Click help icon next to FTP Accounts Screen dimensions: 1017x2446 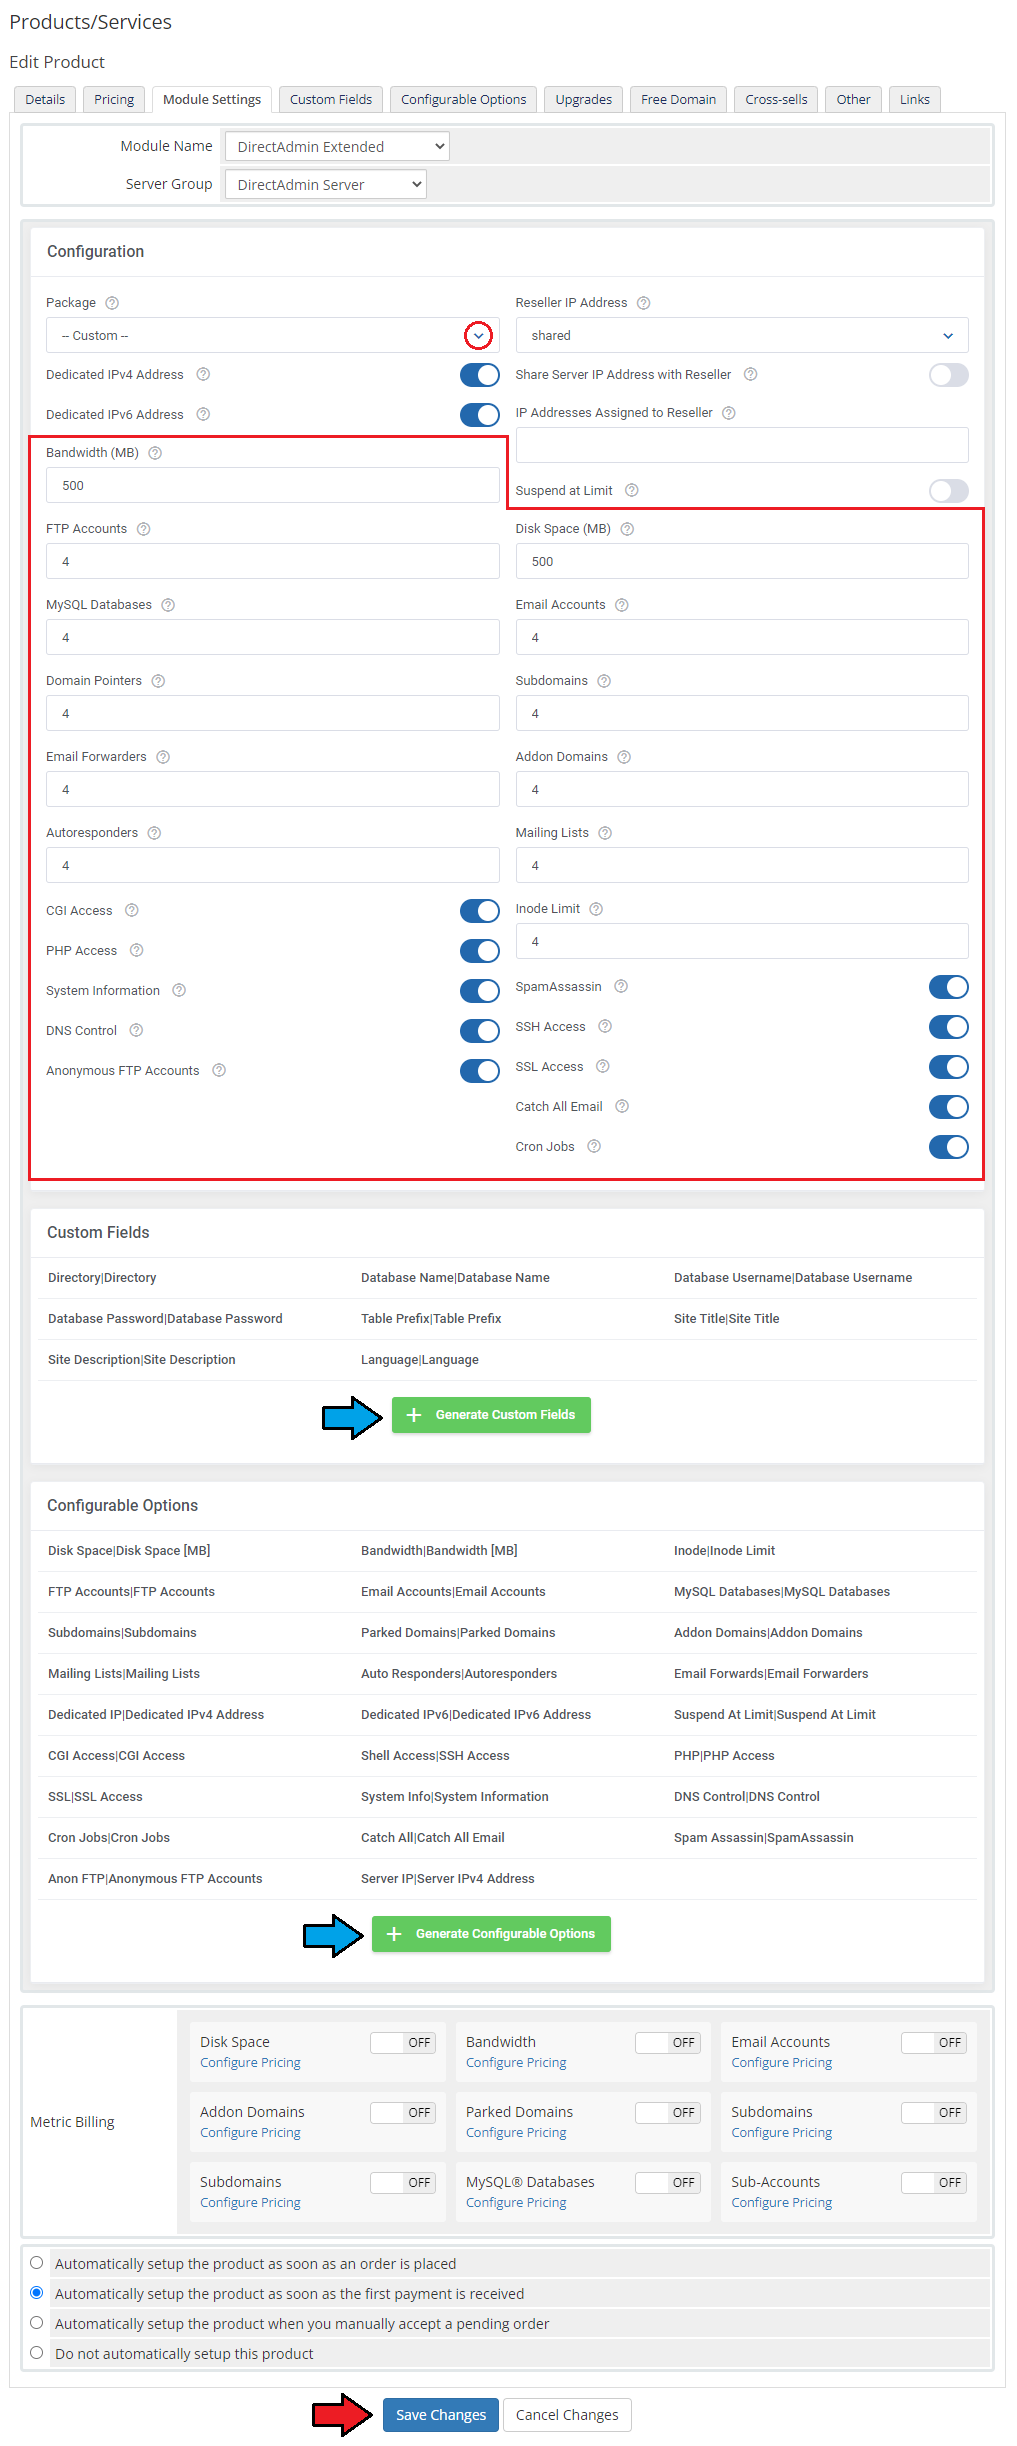point(144,529)
